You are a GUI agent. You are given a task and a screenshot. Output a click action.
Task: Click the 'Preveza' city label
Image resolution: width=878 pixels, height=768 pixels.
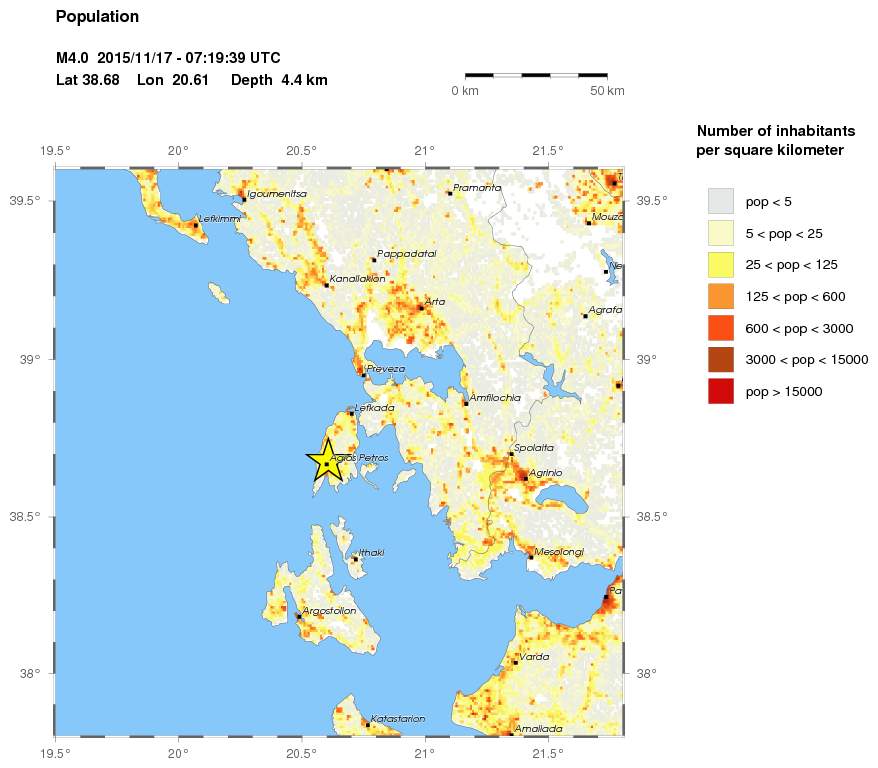[386, 369]
